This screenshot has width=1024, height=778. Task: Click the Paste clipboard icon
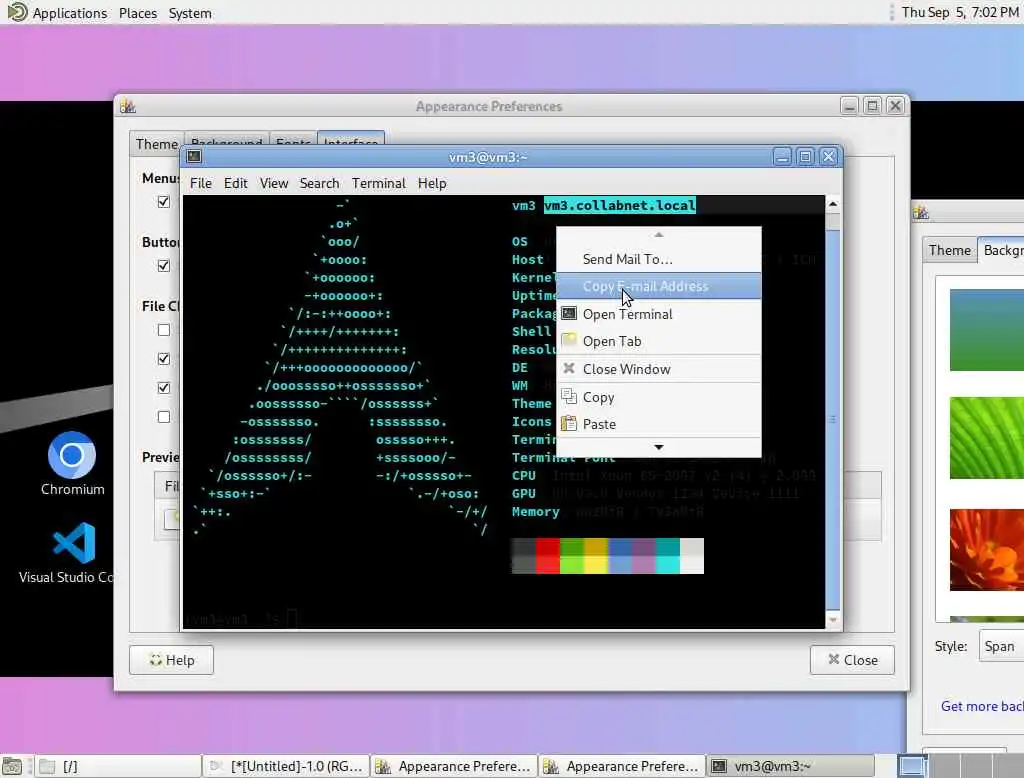[x=569, y=423]
